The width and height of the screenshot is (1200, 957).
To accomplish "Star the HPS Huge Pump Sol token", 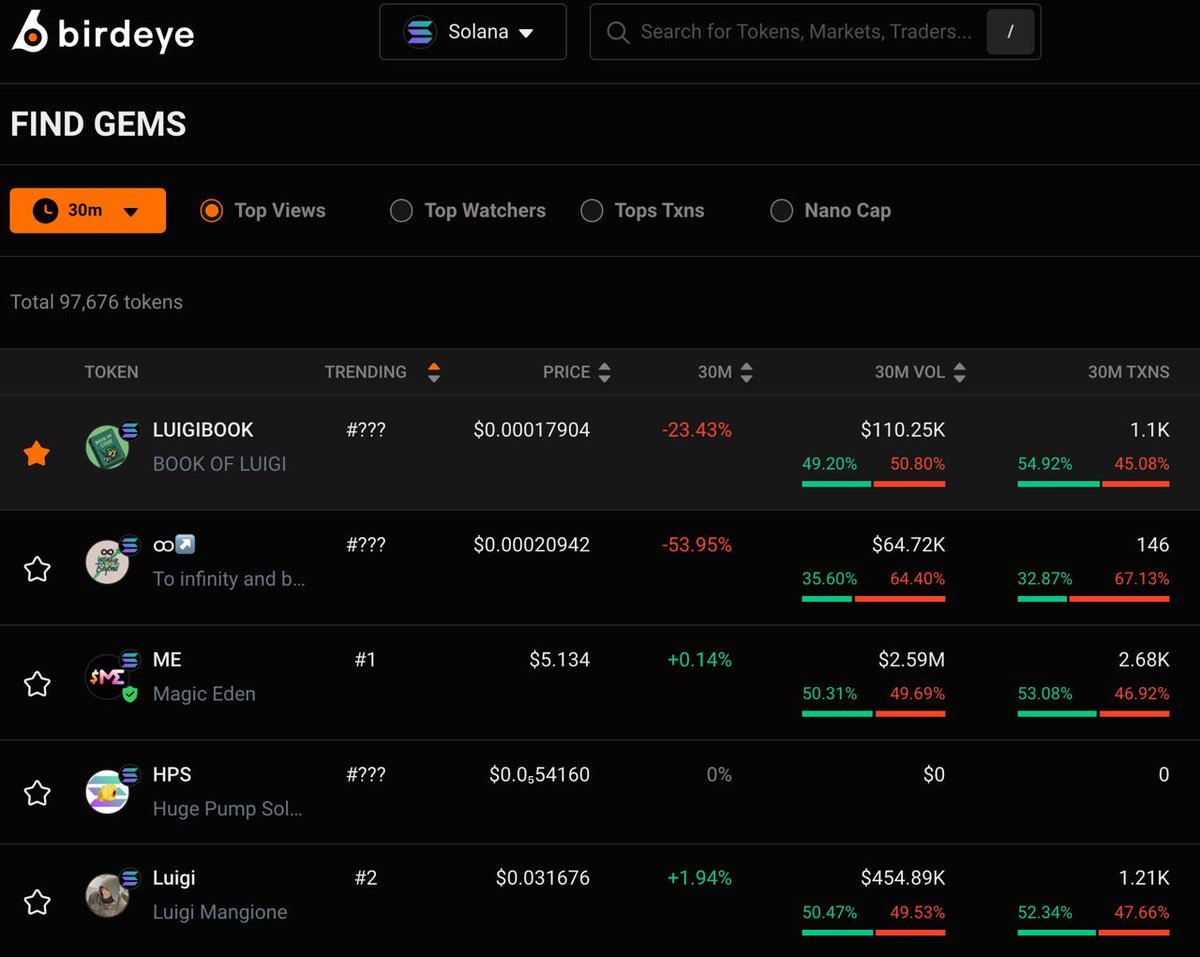I will pyautogui.click(x=37, y=793).
